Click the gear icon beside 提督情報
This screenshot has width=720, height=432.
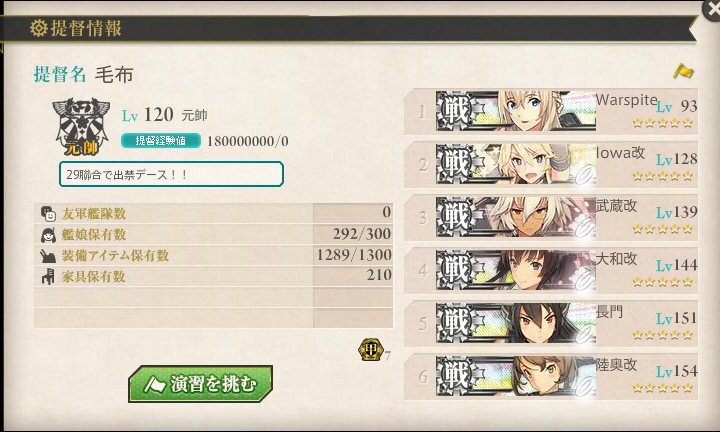[39, 28]
